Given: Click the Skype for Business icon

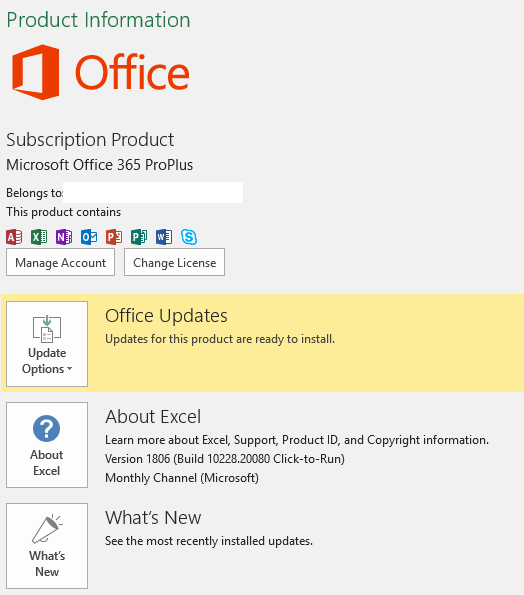Looking at the screenshot, I should tap(189, 237).
